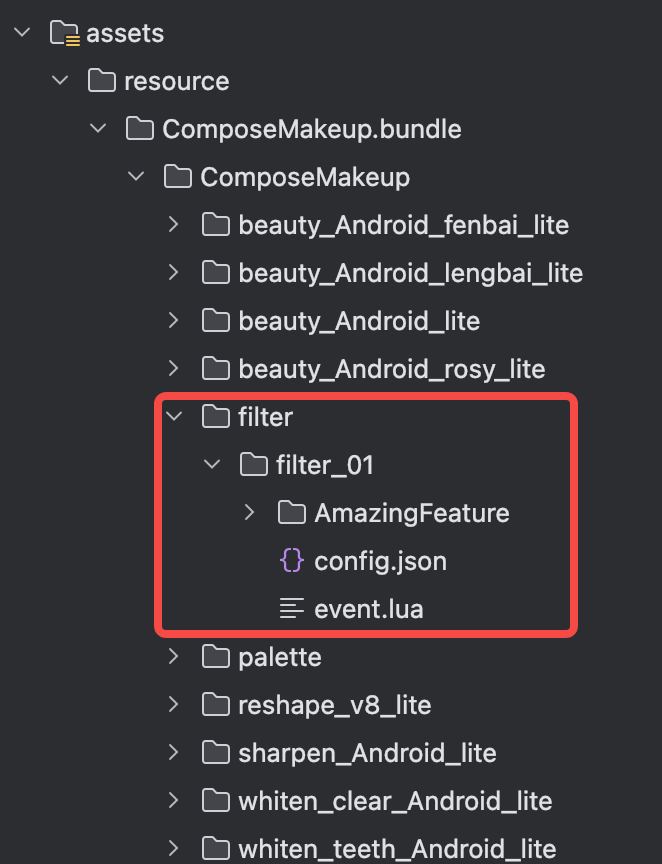Click the palette folder icon
The width and height of the screenshot is (662, 864).
(215, 657)
